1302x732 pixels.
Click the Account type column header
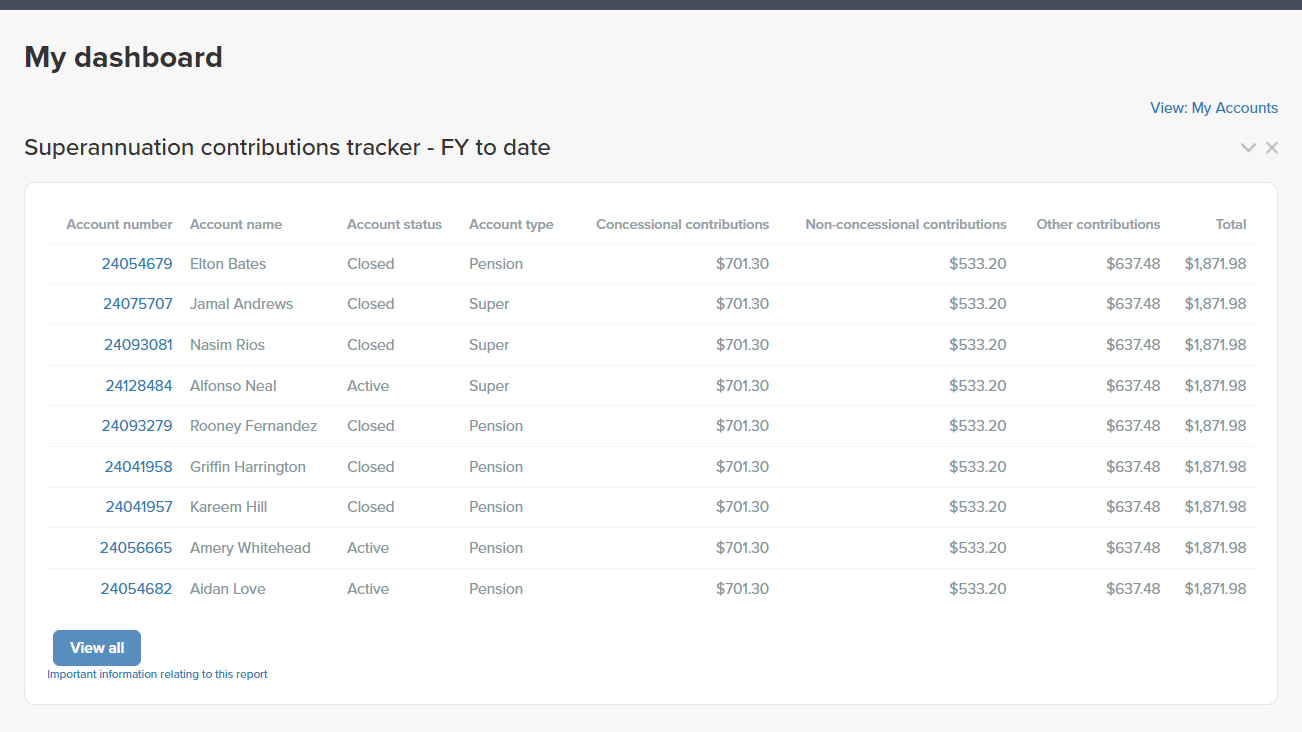pyautogui.click(x=511, y=225)
